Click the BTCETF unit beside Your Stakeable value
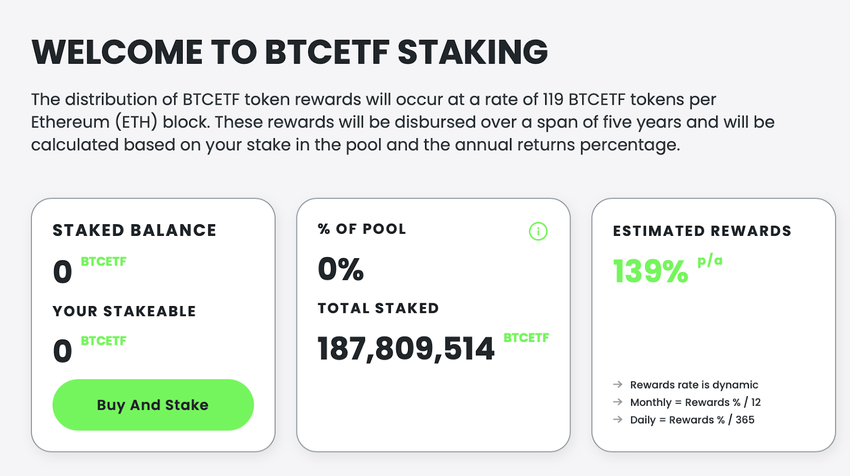Screen dimensions: 850x476 tap(104, 342)
